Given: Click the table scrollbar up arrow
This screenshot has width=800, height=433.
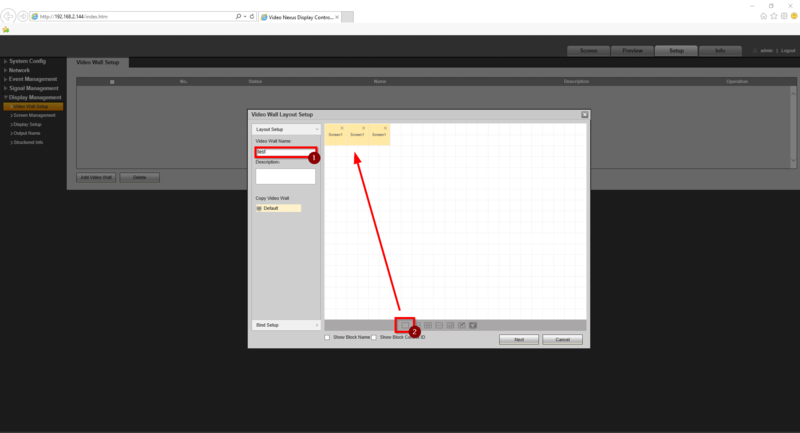Looking at the screenshot, I should 793,93.
